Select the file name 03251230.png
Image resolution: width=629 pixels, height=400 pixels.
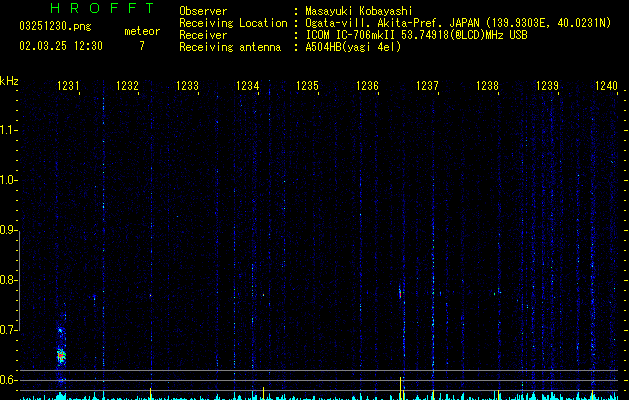tap(55, 26)
